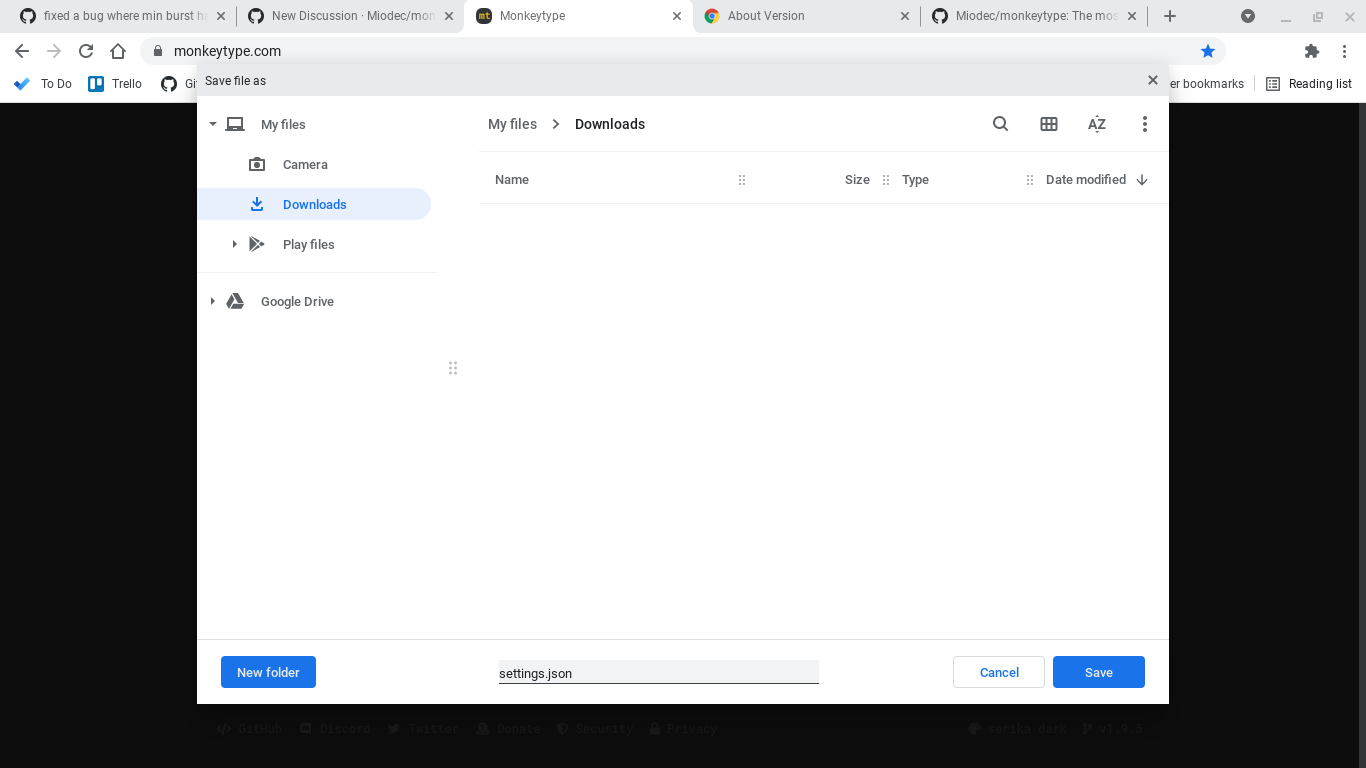The width and height of the screenshot is (1366, 768).
Task: Open the Downloads folder in sidebar
Action: coord(315,204)
